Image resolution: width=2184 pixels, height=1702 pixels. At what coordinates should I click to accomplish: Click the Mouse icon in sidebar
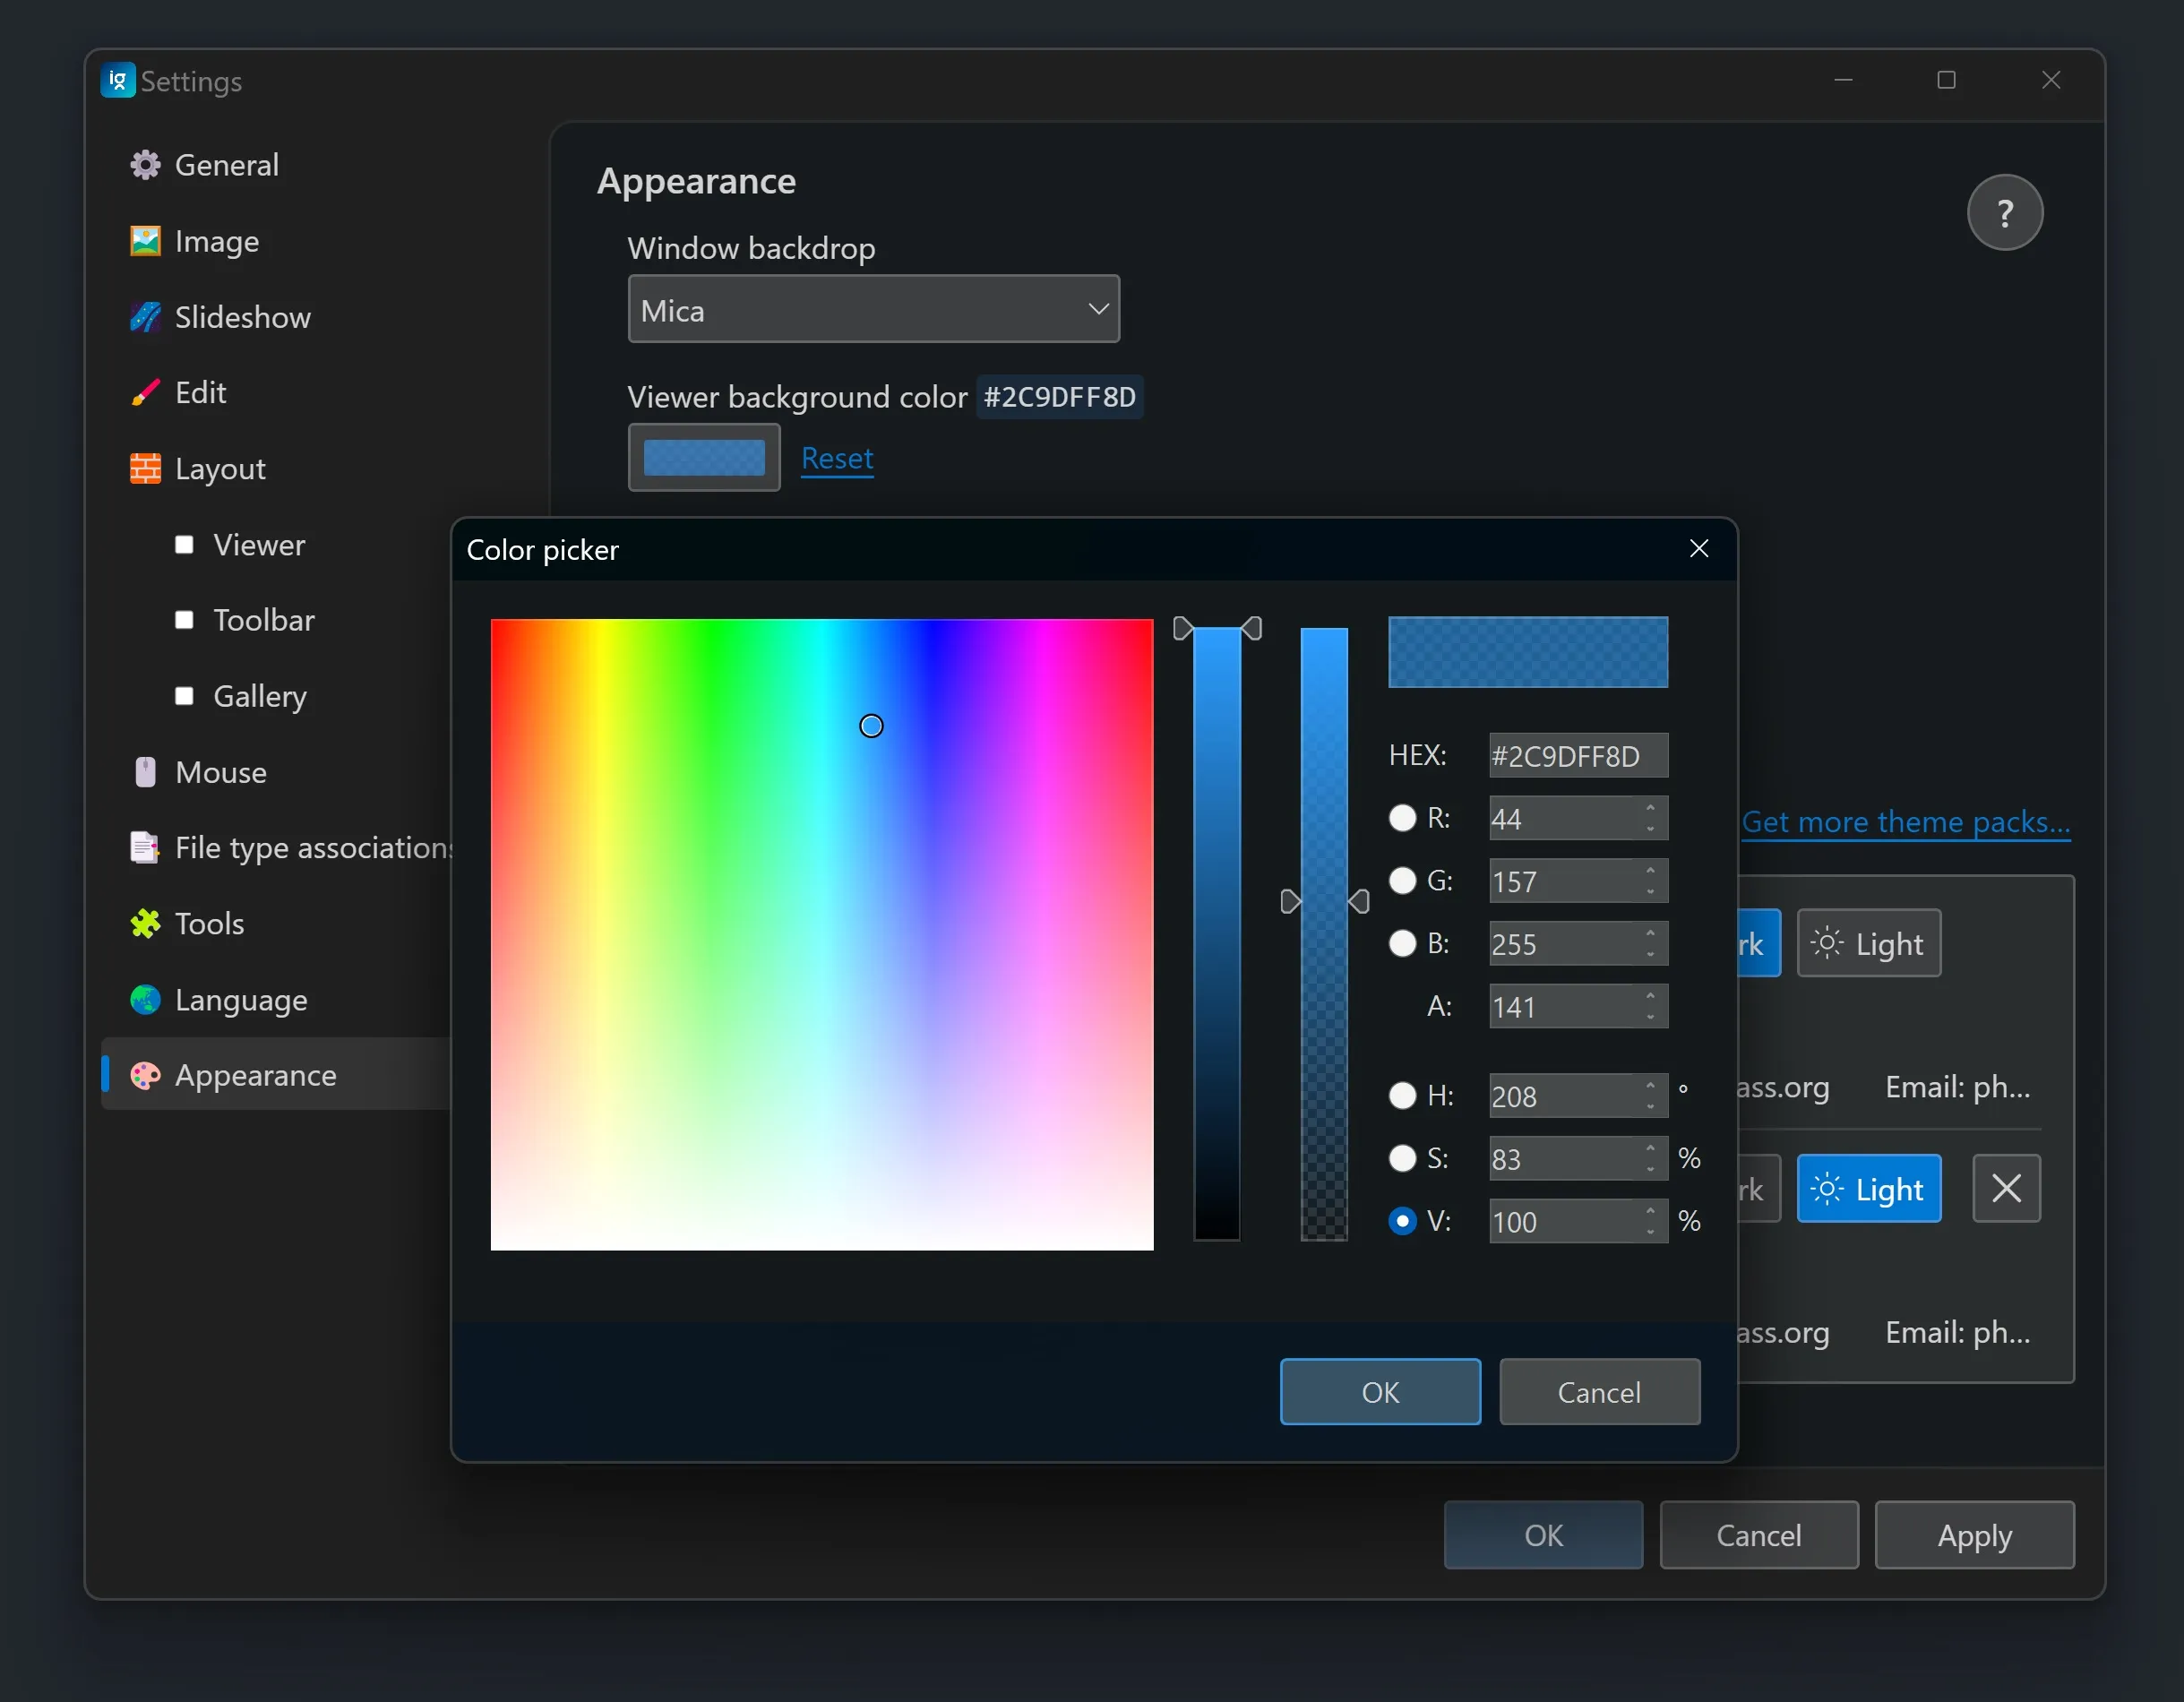click(x=145, y=772)
